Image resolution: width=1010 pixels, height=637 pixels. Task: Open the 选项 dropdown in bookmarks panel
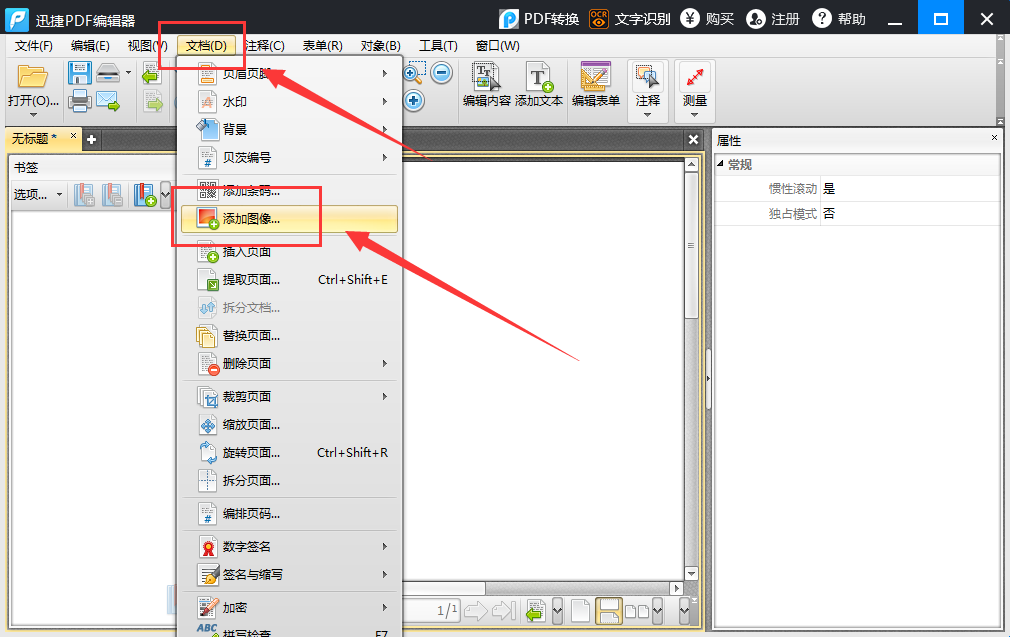[x=35, y=194]
